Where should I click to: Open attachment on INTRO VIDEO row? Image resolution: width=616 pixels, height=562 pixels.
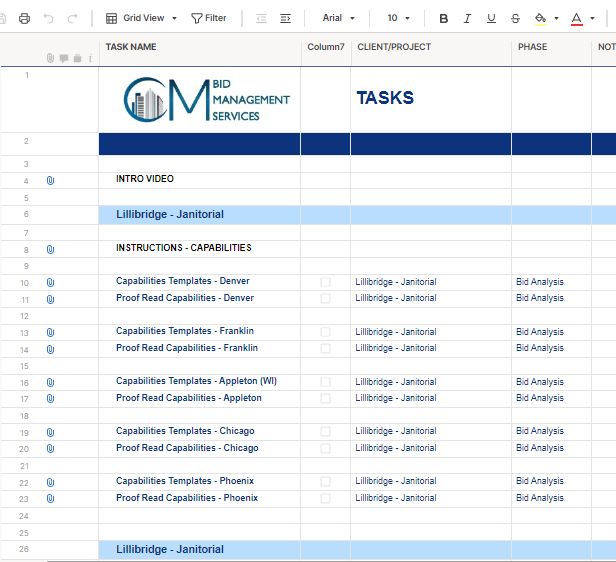[50, 181]
